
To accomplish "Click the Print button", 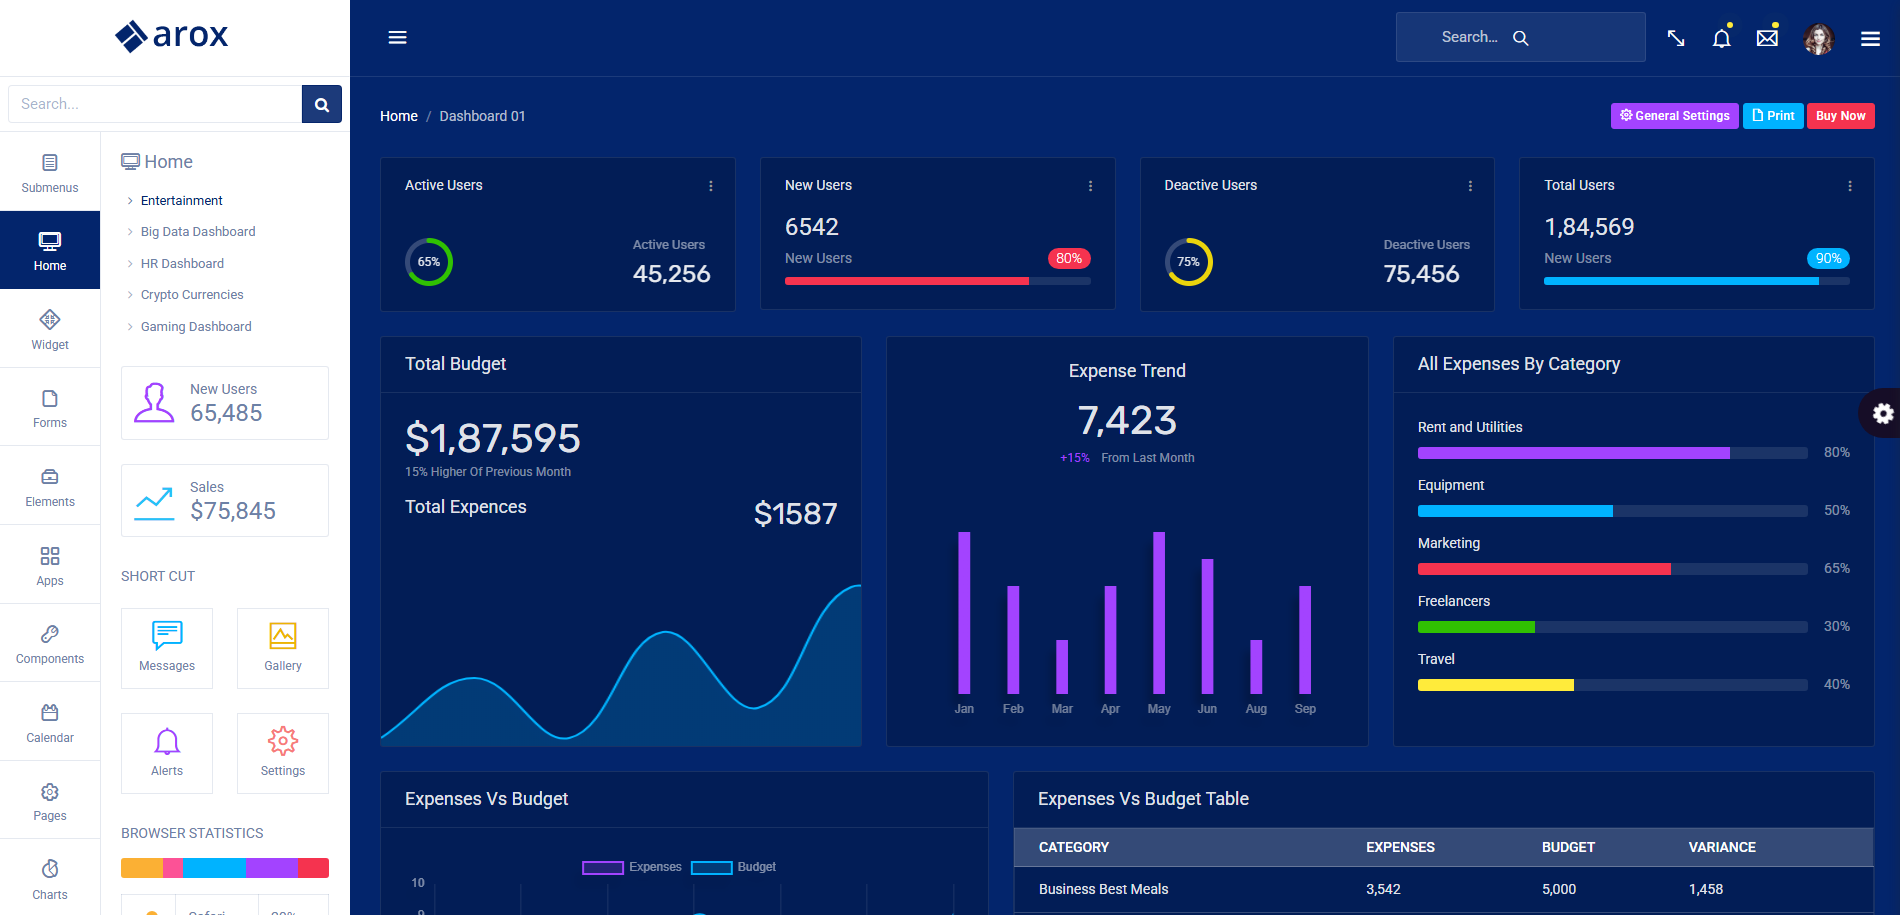I will click(1773, 116).
